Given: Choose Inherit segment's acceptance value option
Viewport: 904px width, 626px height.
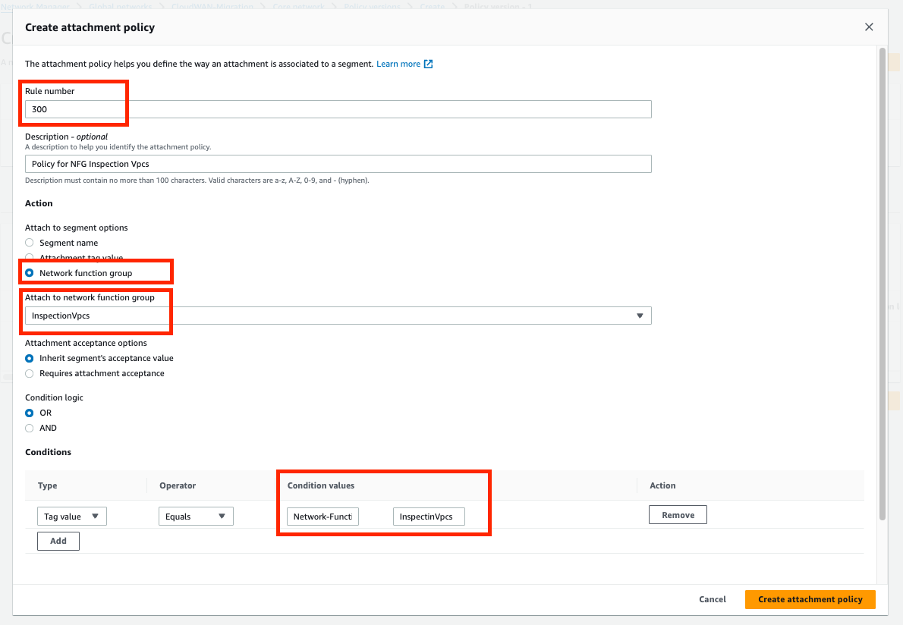Looking at the screenshot, I should [x=29, y=358].
